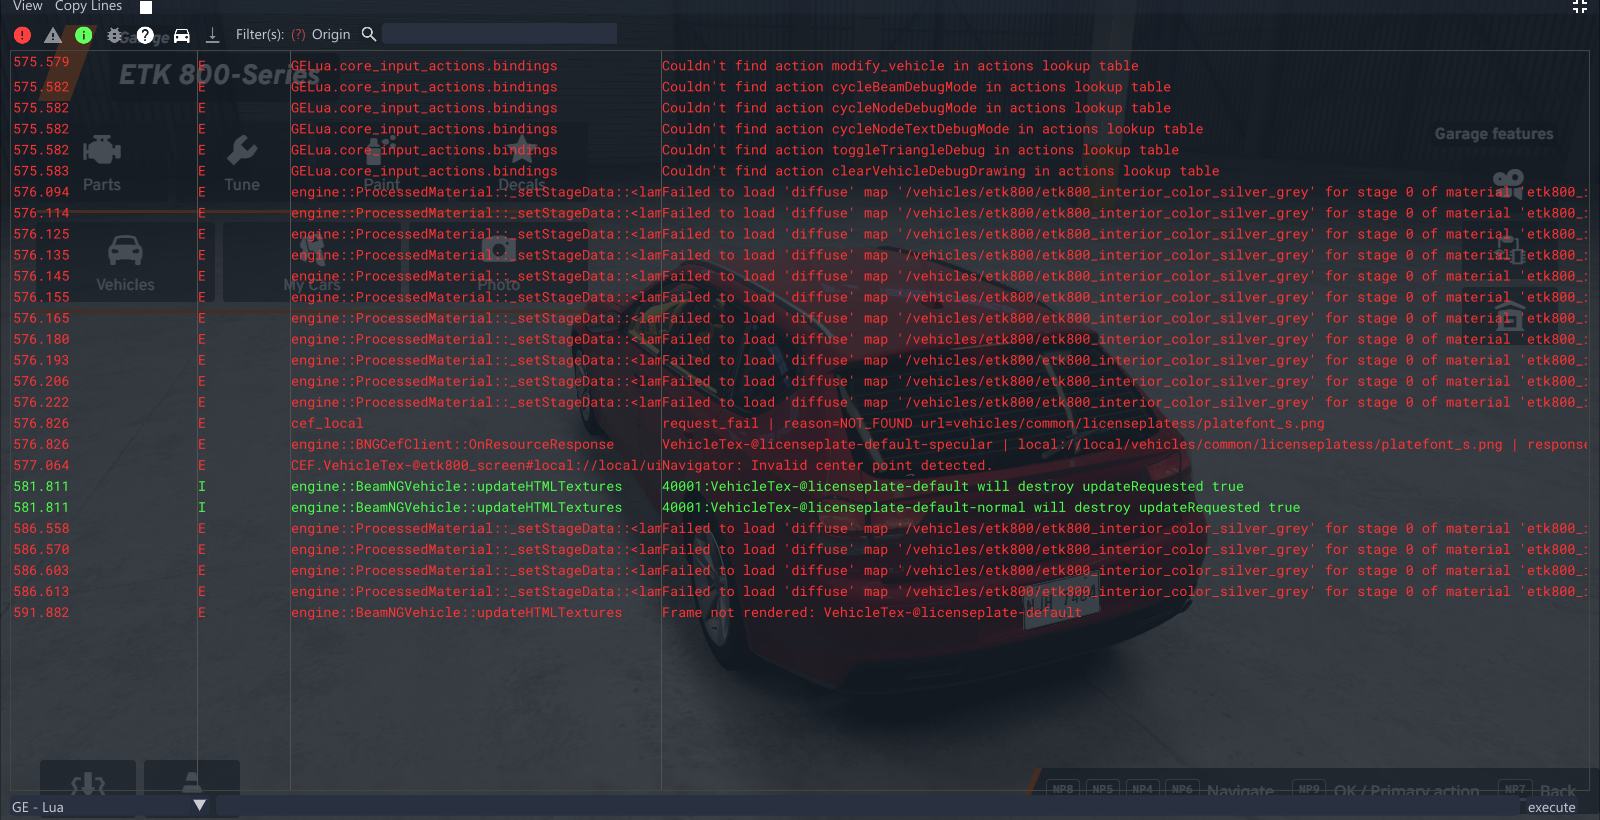Image resolution: width=1600 pixels, height=820 pixels.
Task: Click the 'engine::BNGCefClient::OnResourceResponse' origin entry
Action: click(x=452, y=444)
